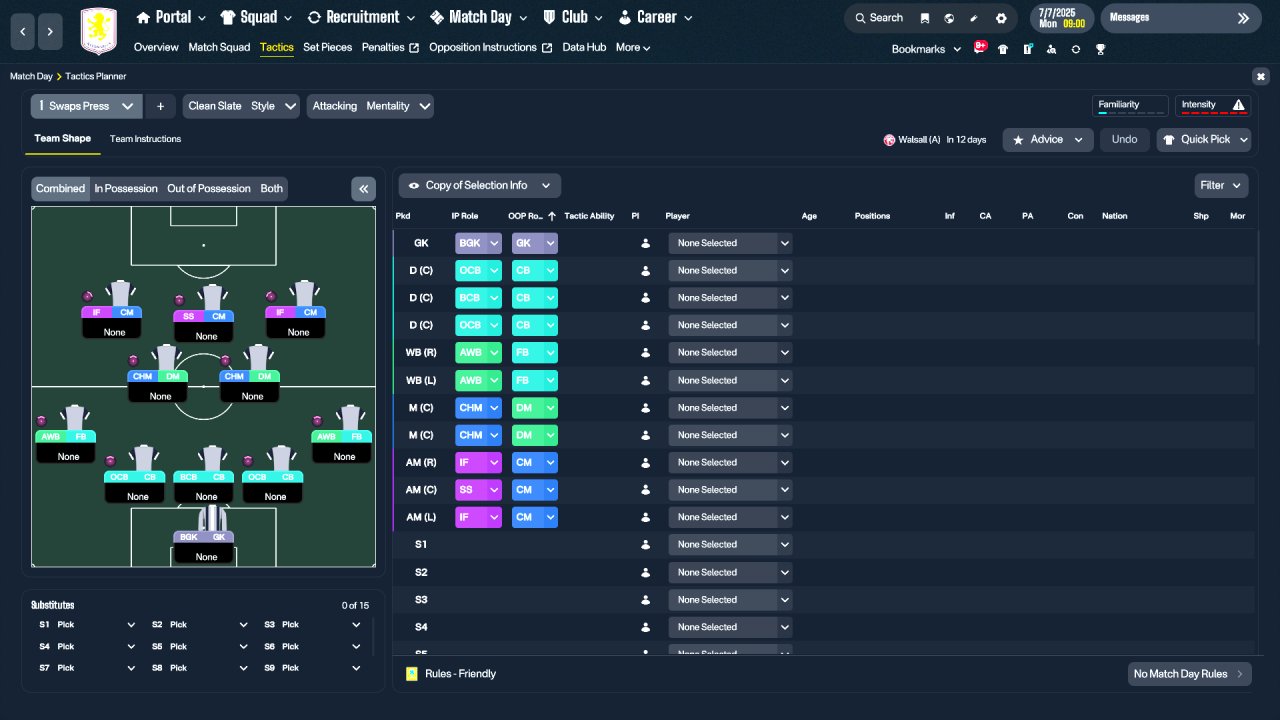Click the tactics board shortcut icon
The width and height of the screenshot is (1280, 720).
[1027, 49]
